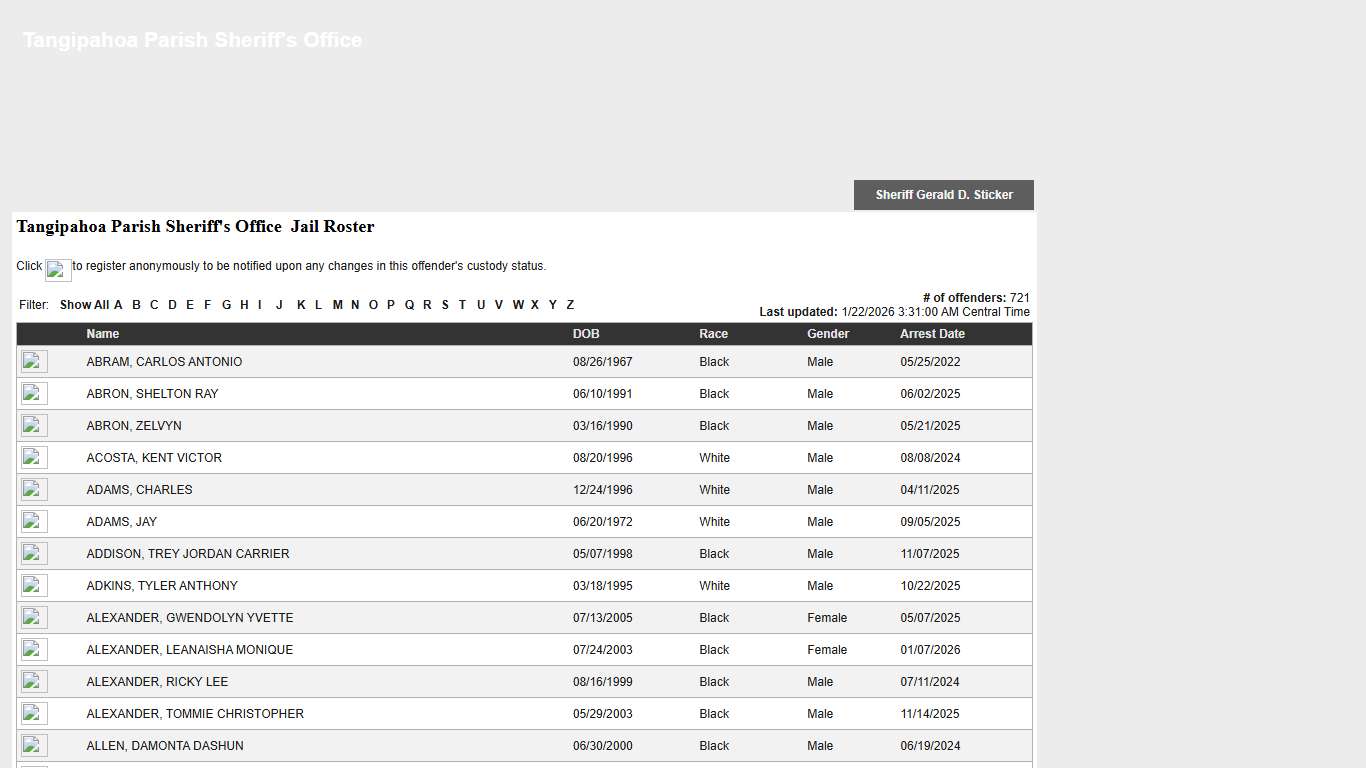Click notification icon for Alexander, Gwendolyn Yvette
Image resolution: width=1366 pixels, height=768 pixels.
tap(34, 618)
